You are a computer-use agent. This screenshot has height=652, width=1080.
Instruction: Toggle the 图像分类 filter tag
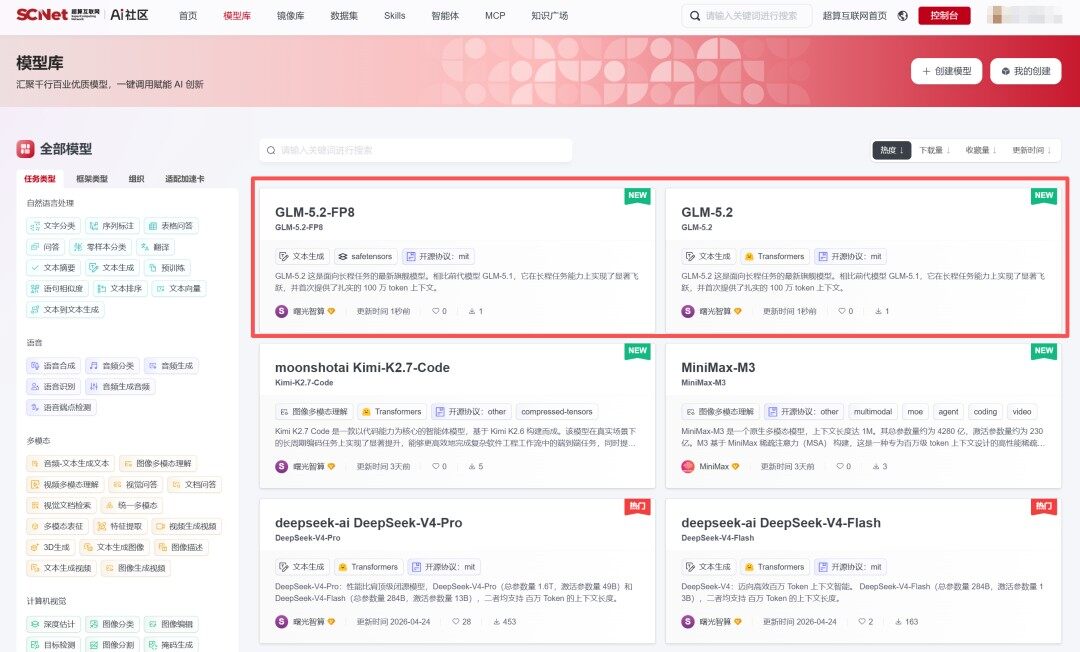[112, 624]
